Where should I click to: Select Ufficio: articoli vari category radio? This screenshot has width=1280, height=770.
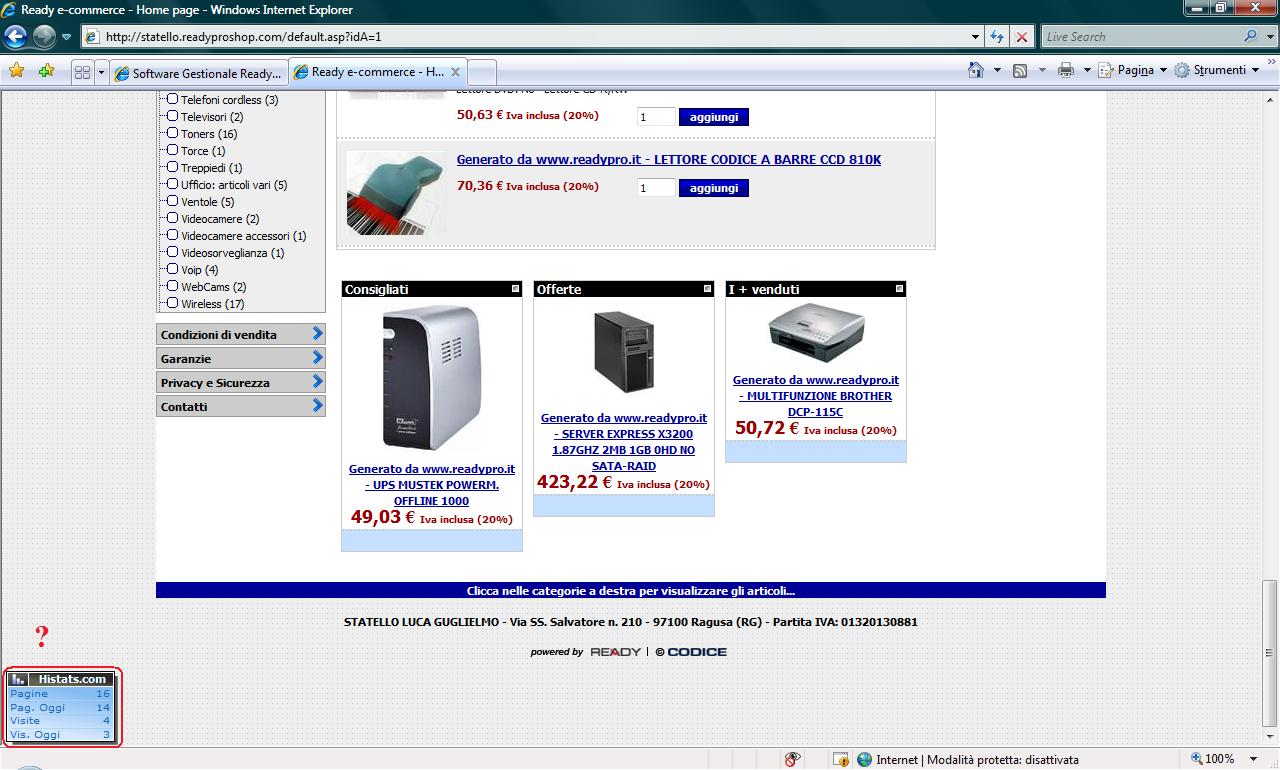coord(172,184)
